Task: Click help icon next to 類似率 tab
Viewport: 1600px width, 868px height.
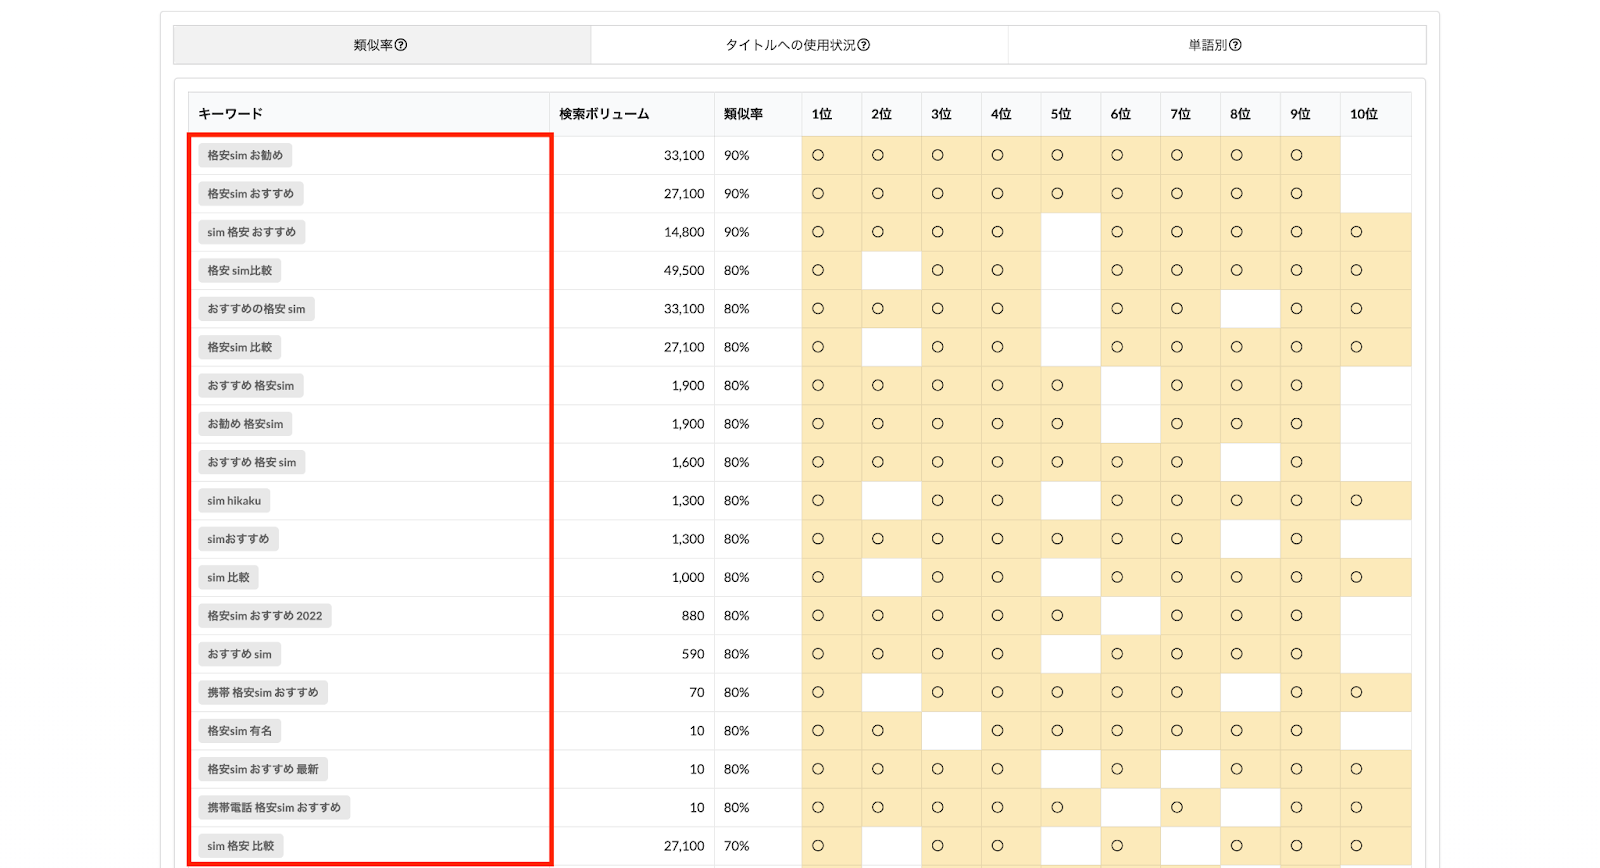Action: (x=401, y=45)
